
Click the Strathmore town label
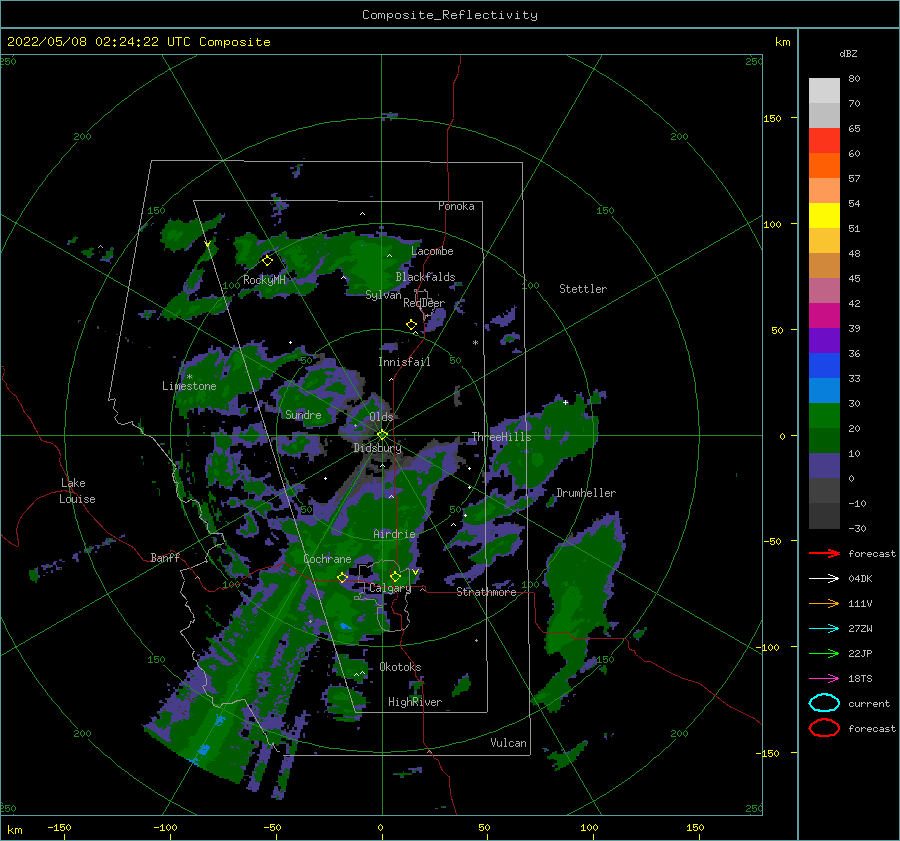coord(486,592)
